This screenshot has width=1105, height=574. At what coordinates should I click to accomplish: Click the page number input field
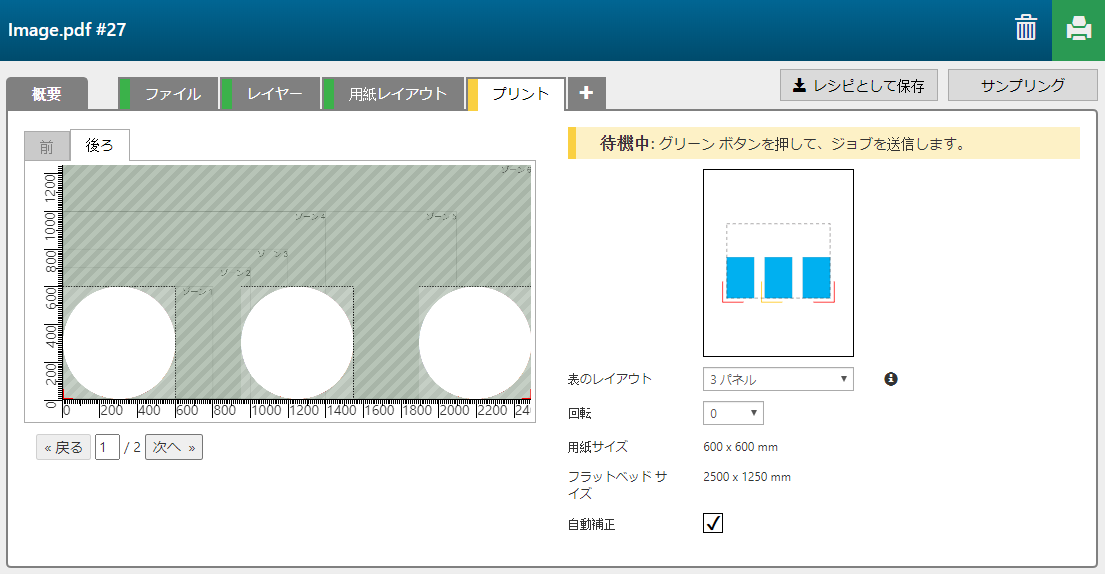[107, 447]
